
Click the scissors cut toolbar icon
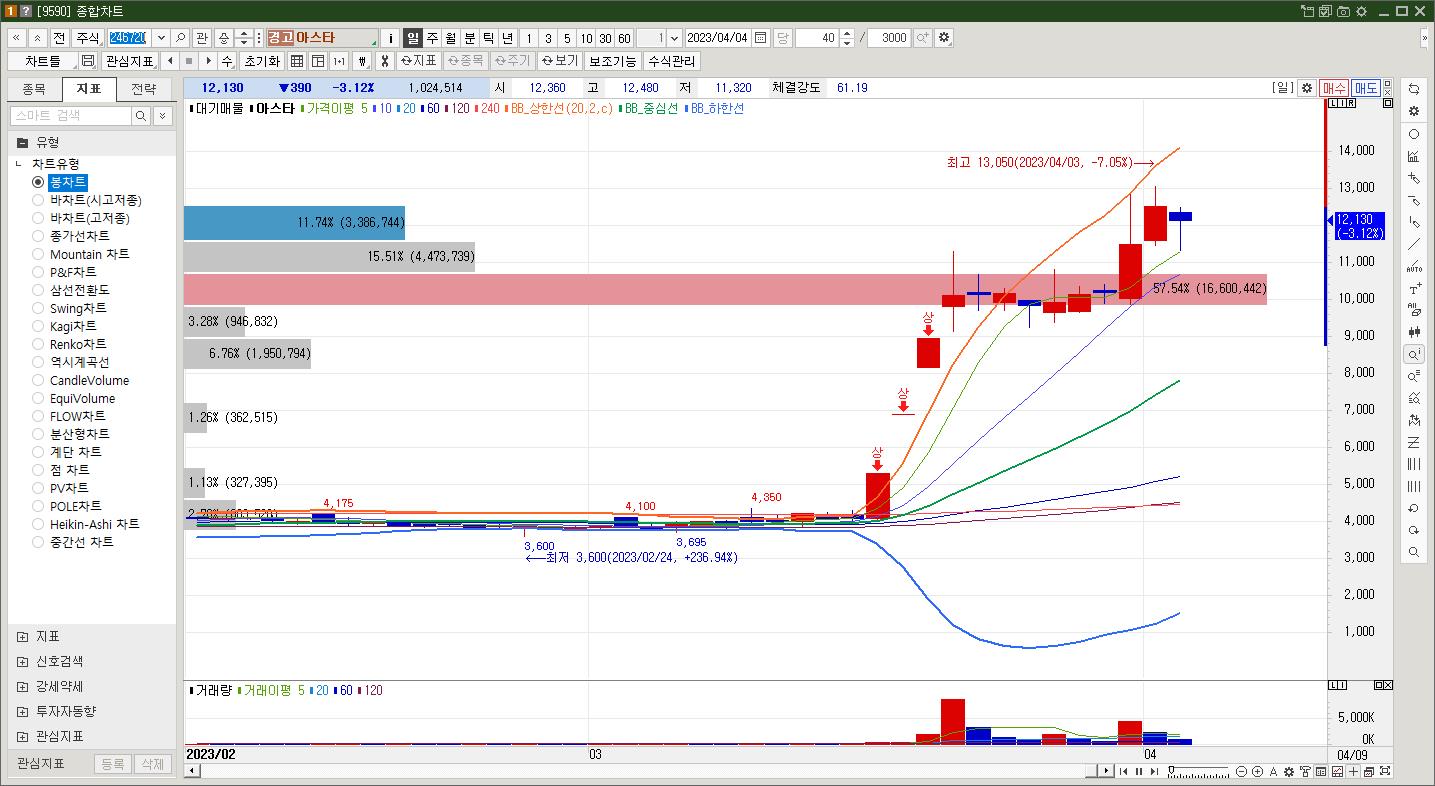pos(383,61)
